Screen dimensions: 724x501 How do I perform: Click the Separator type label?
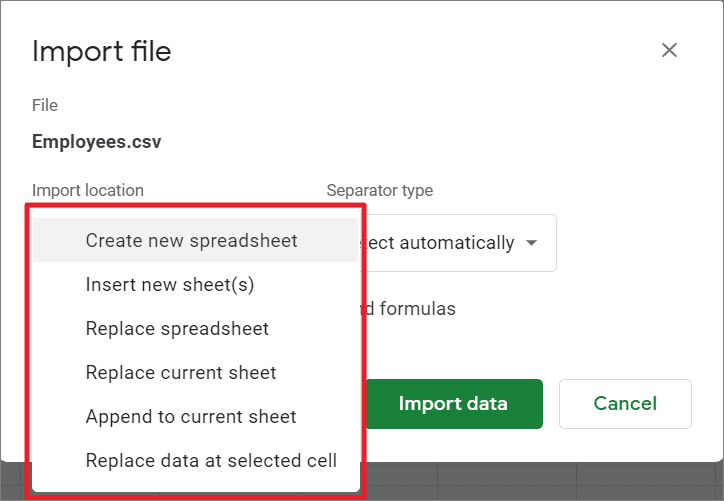(380, 190)
